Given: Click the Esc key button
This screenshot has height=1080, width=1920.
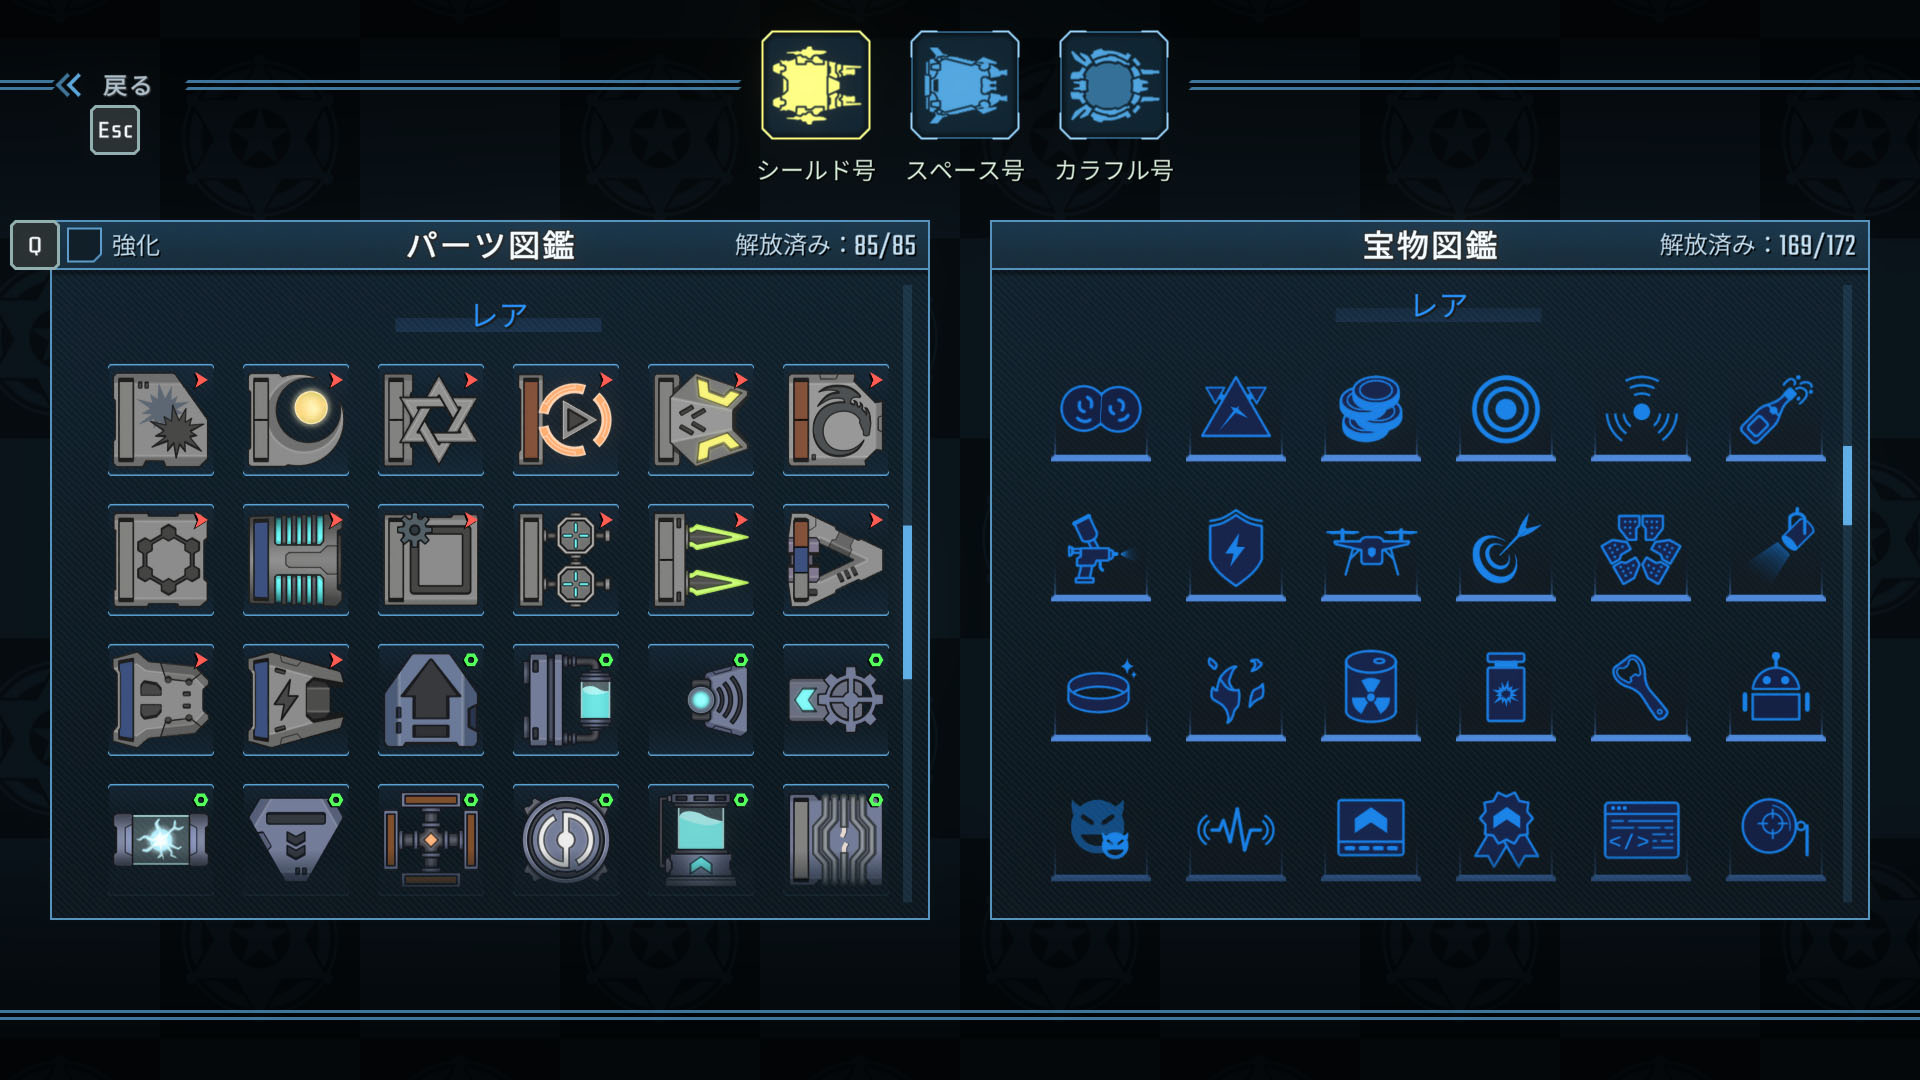Looking at the screenshot, I should (115, 130).
